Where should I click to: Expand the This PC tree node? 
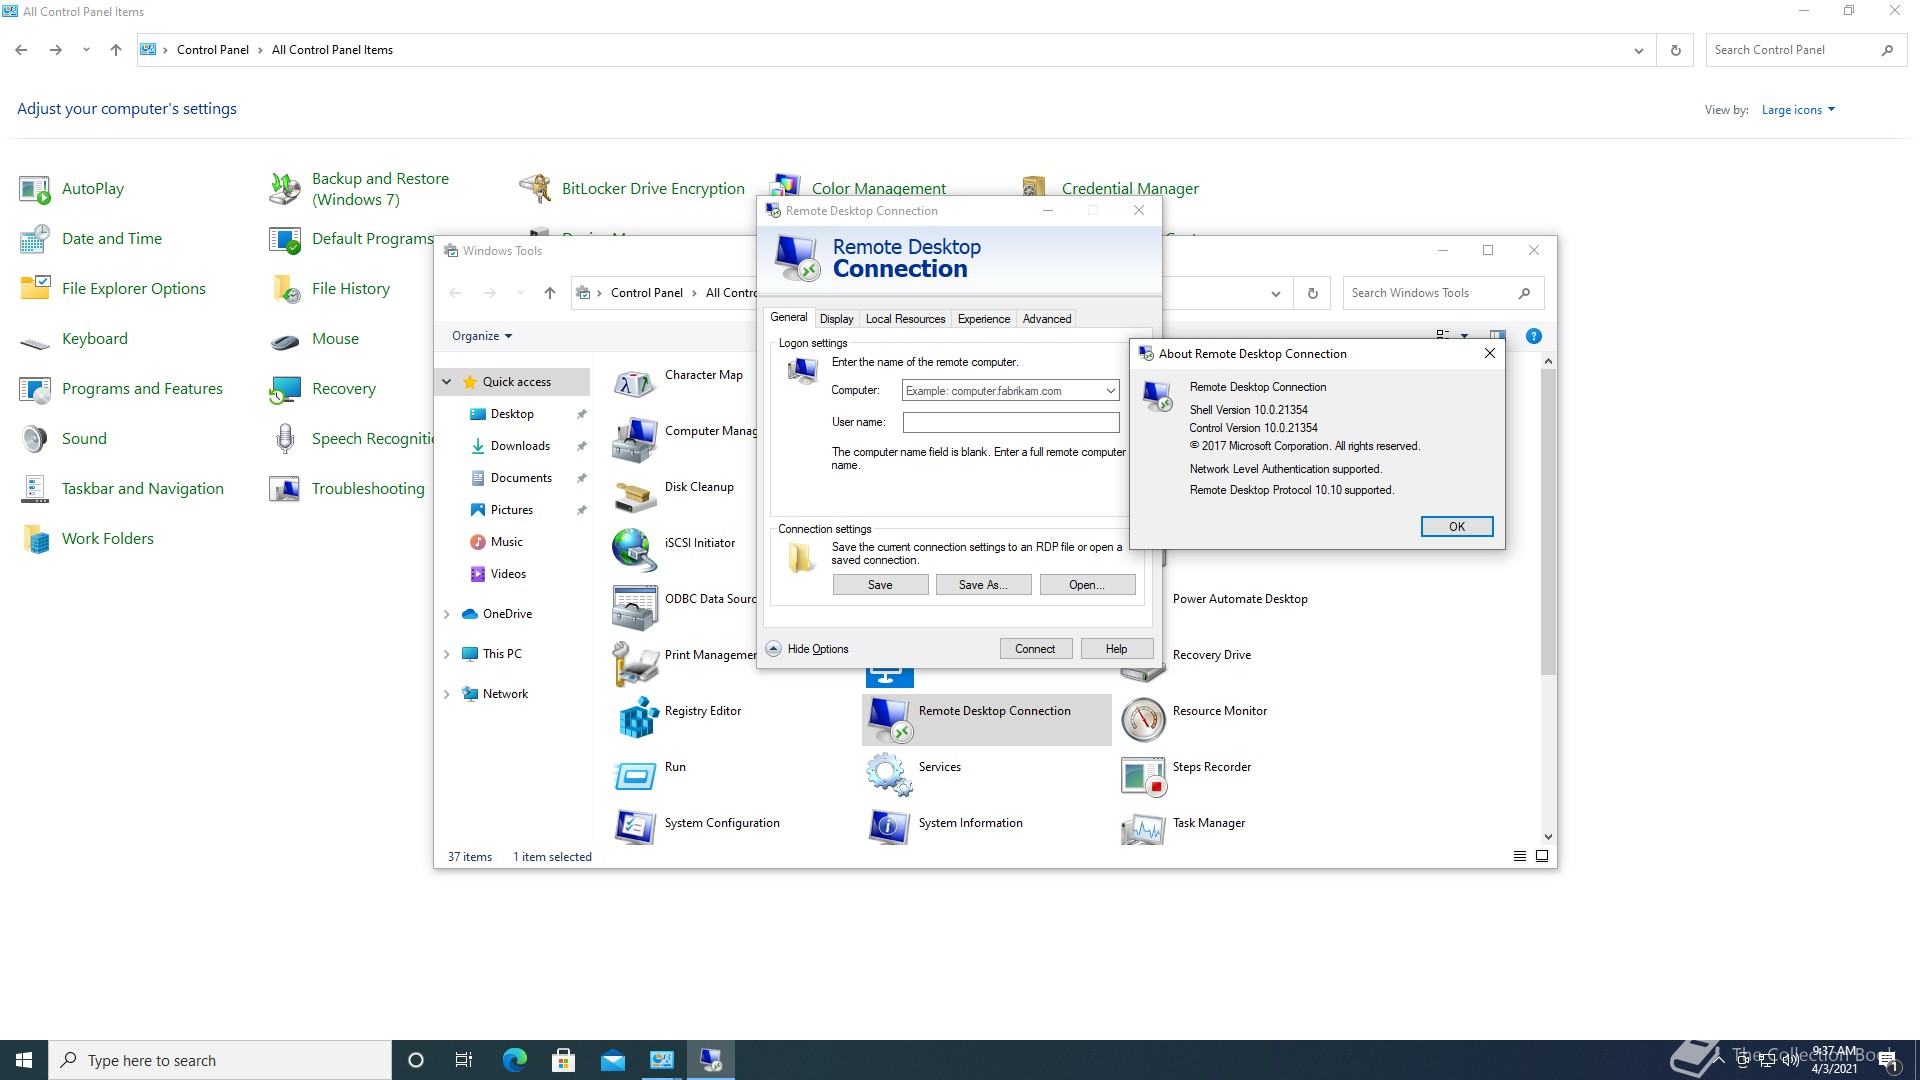pyautogui.click(x=447, y=654)
